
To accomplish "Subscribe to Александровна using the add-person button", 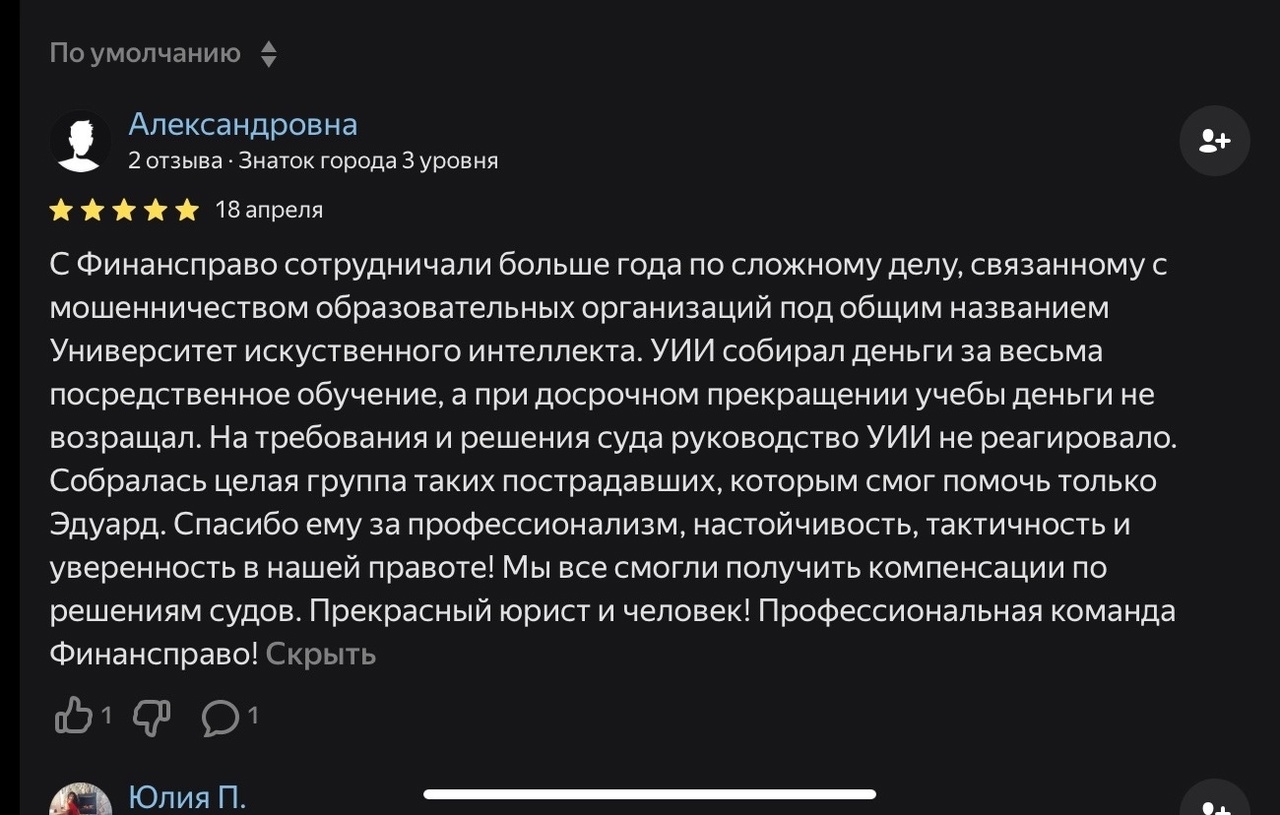I will coord(1215,141).
